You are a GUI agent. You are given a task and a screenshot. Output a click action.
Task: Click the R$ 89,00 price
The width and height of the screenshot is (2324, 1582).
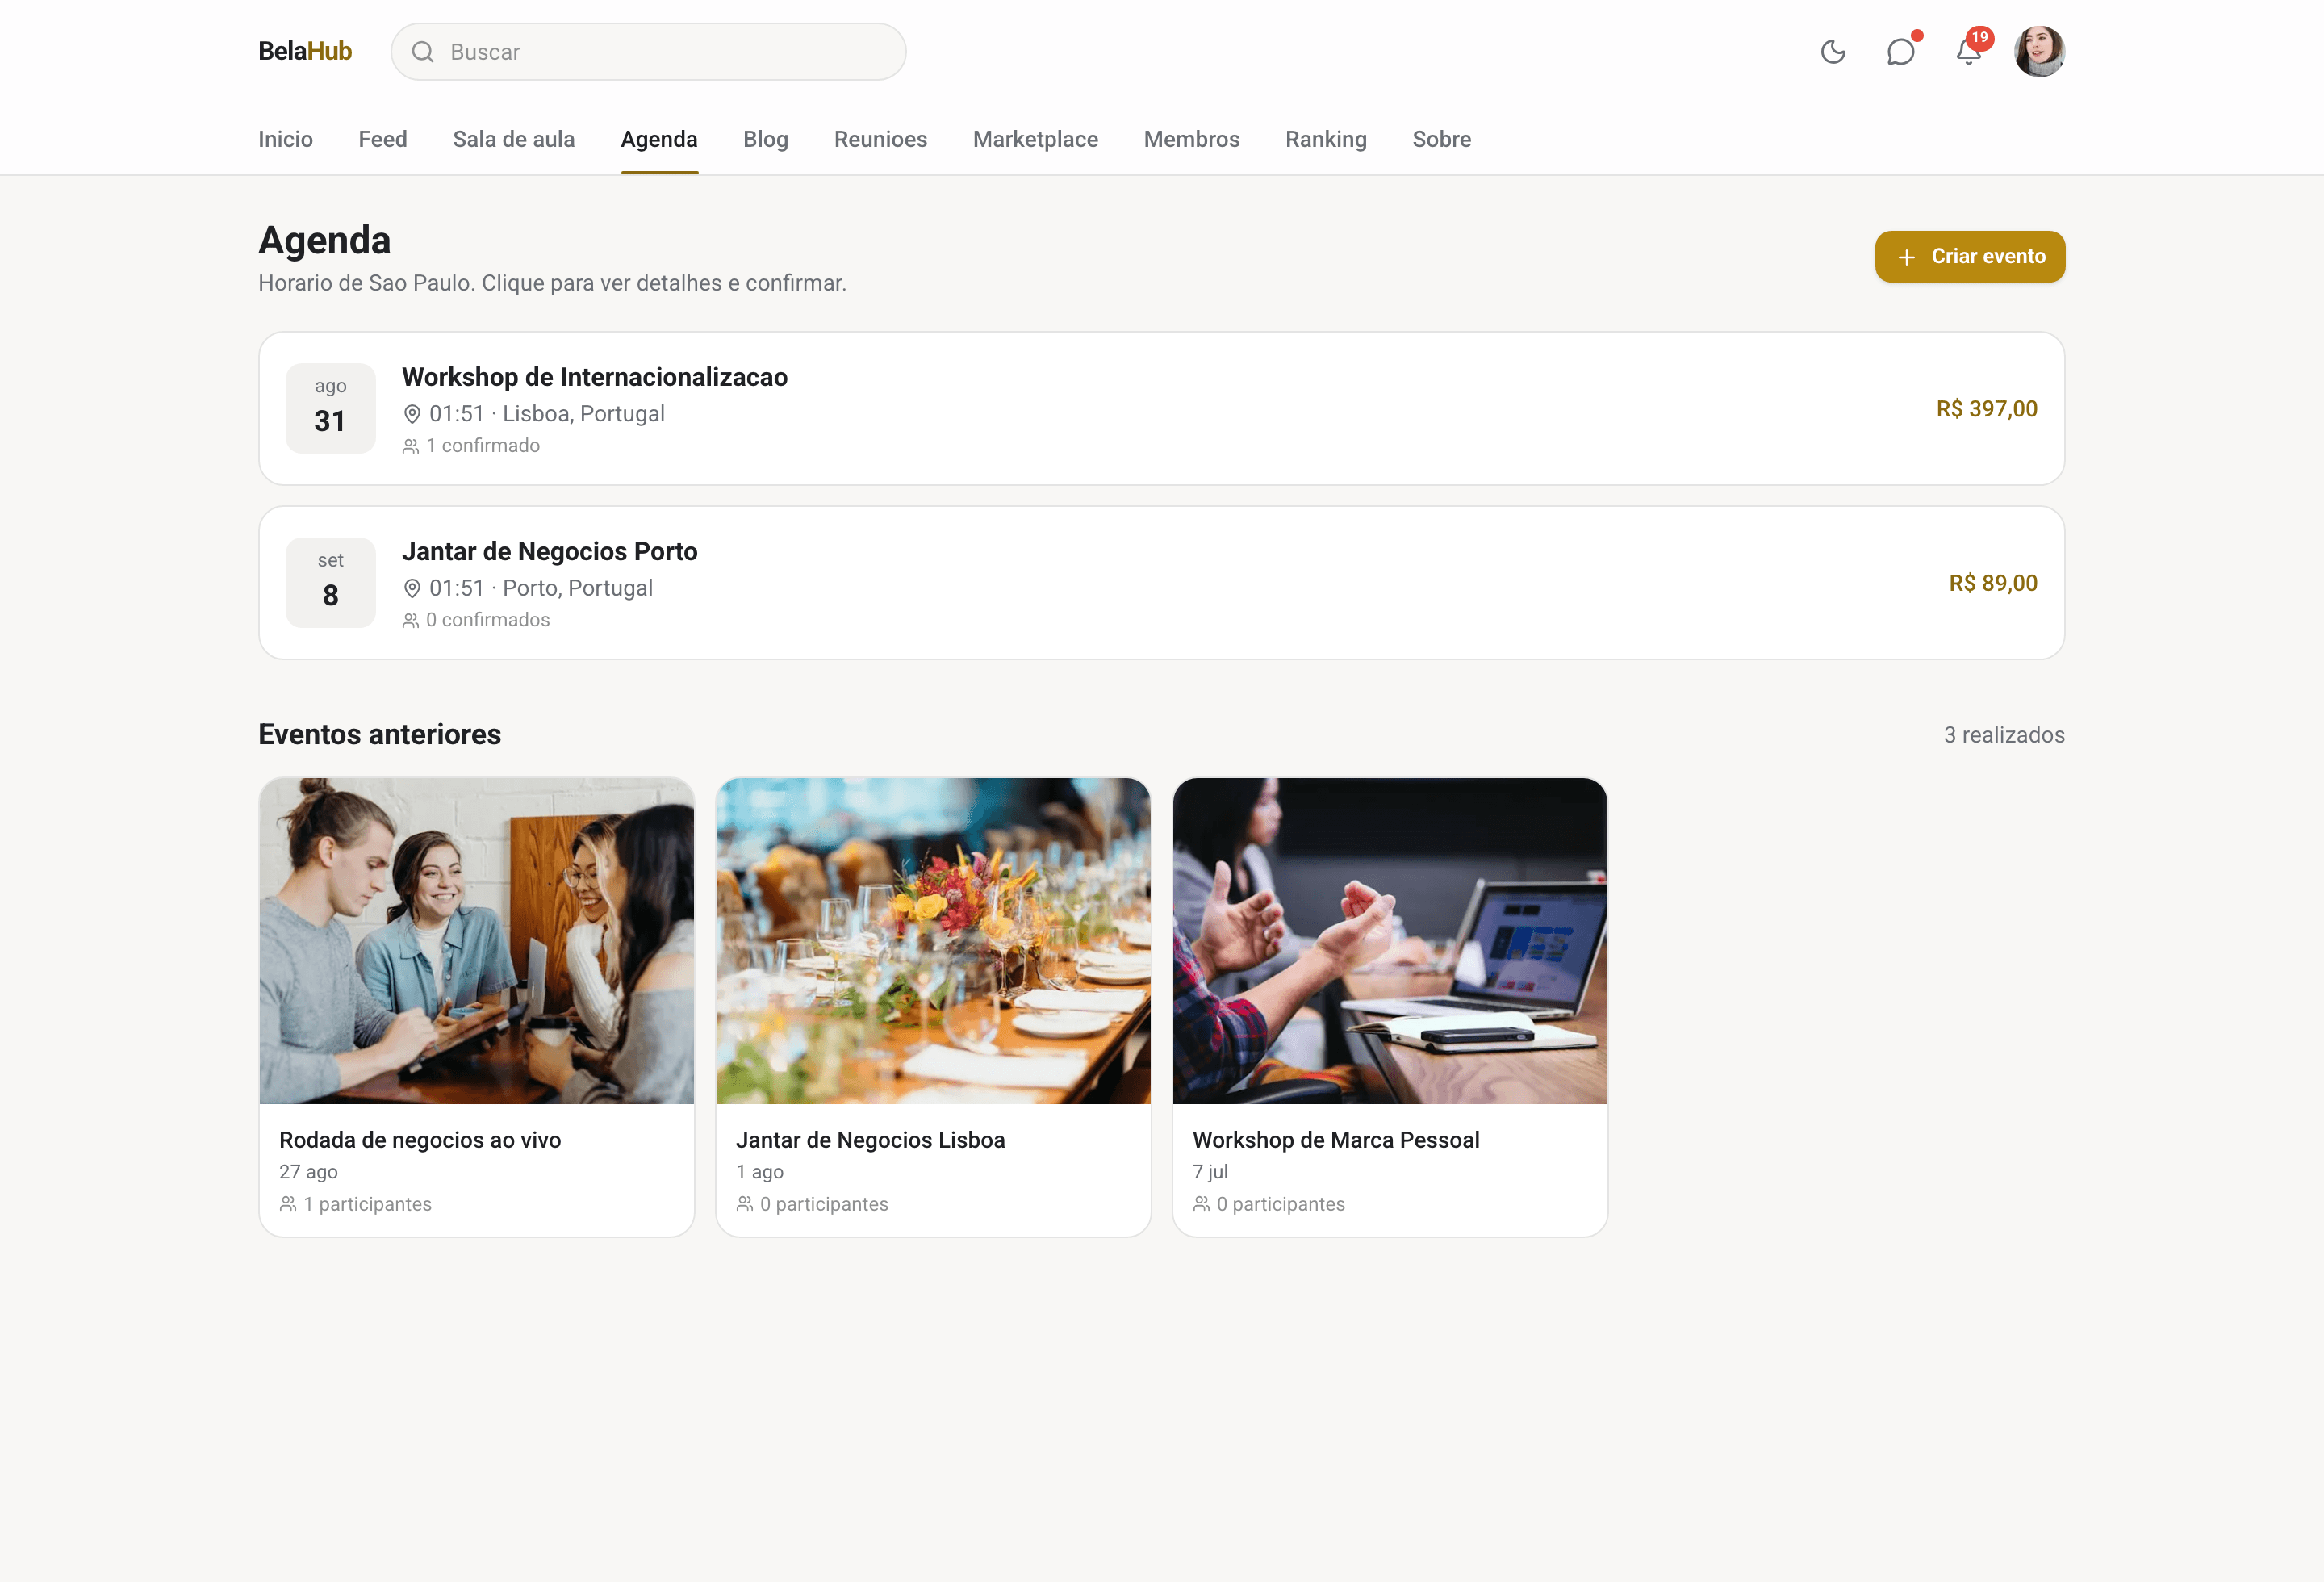point(1992,583)
